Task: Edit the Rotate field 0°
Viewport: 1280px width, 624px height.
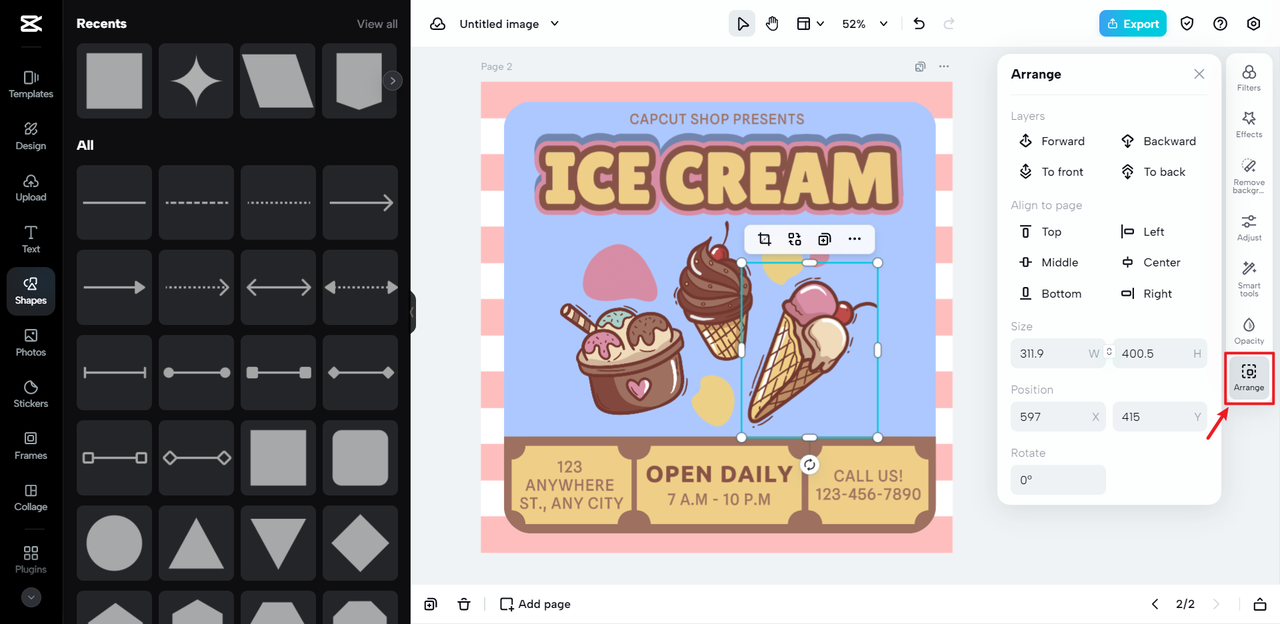Action: tap(1058, 480)
